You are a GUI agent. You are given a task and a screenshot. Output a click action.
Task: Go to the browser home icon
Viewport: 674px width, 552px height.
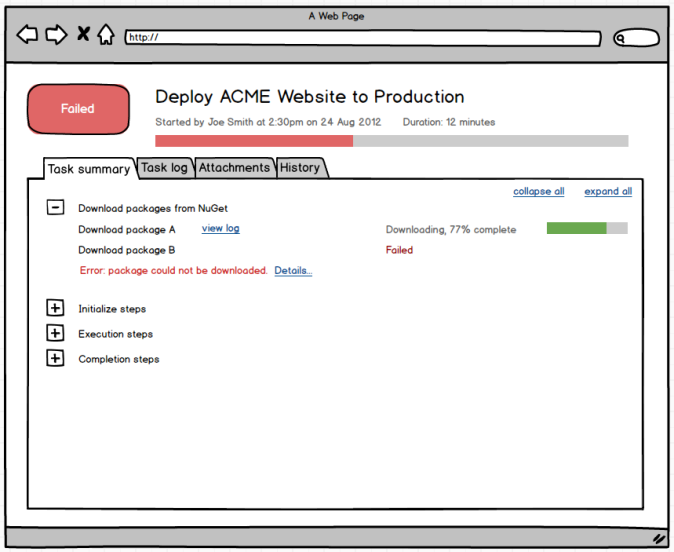pos(106,35)
